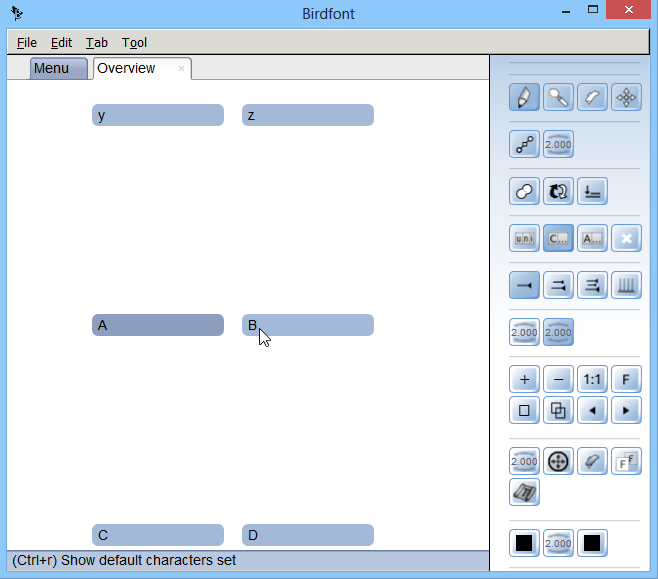Open the Tool menu
Screen dimensions: 658x579
tap(134, 42)
